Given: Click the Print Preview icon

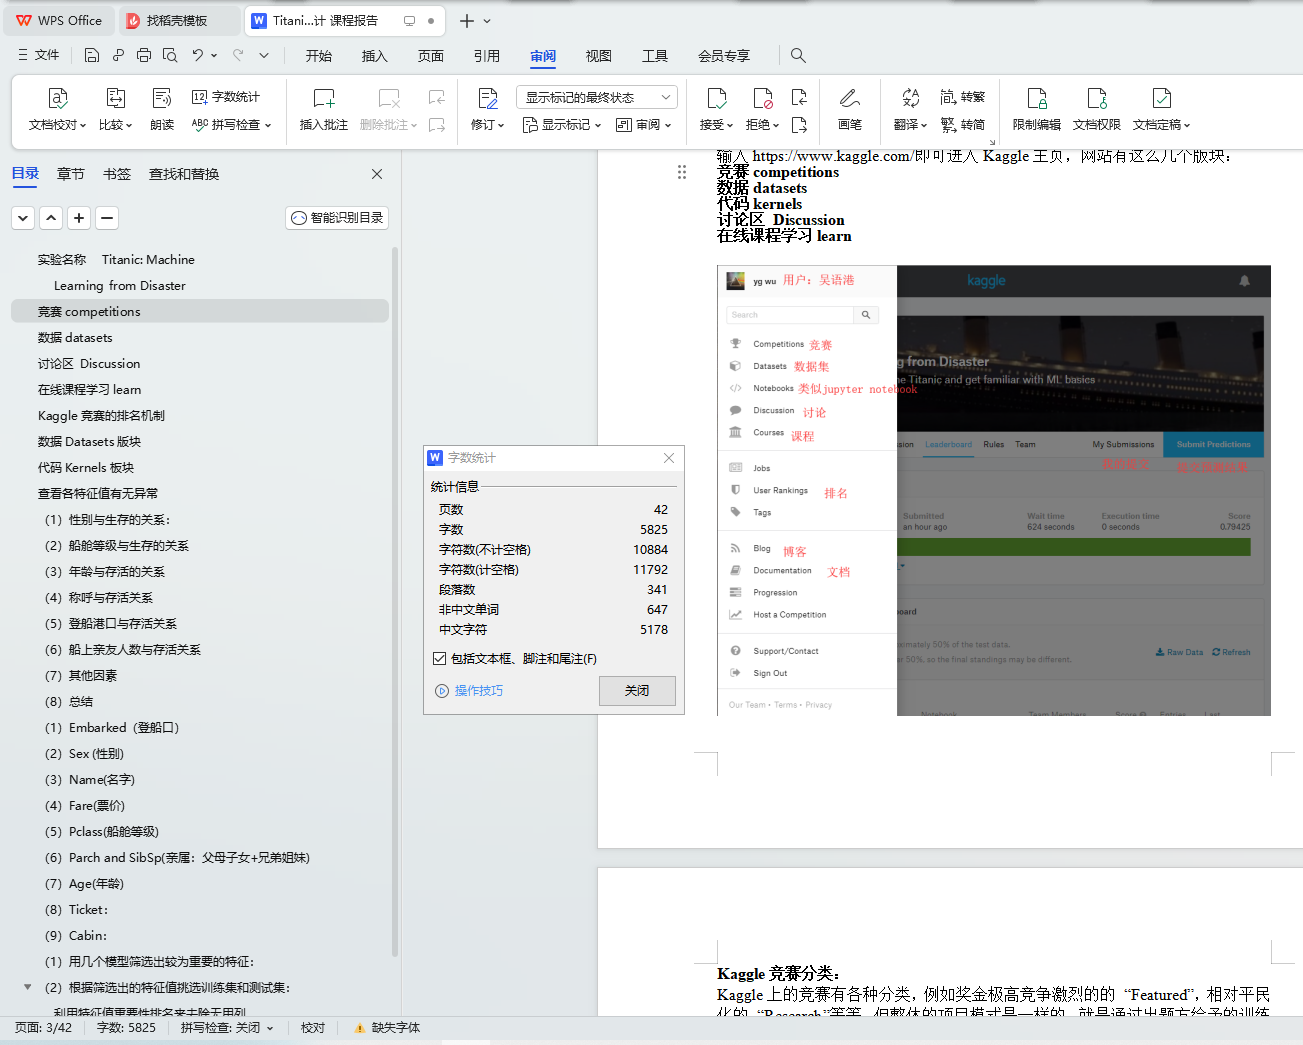Looking at the screenshot, I should tap(170, 56).
